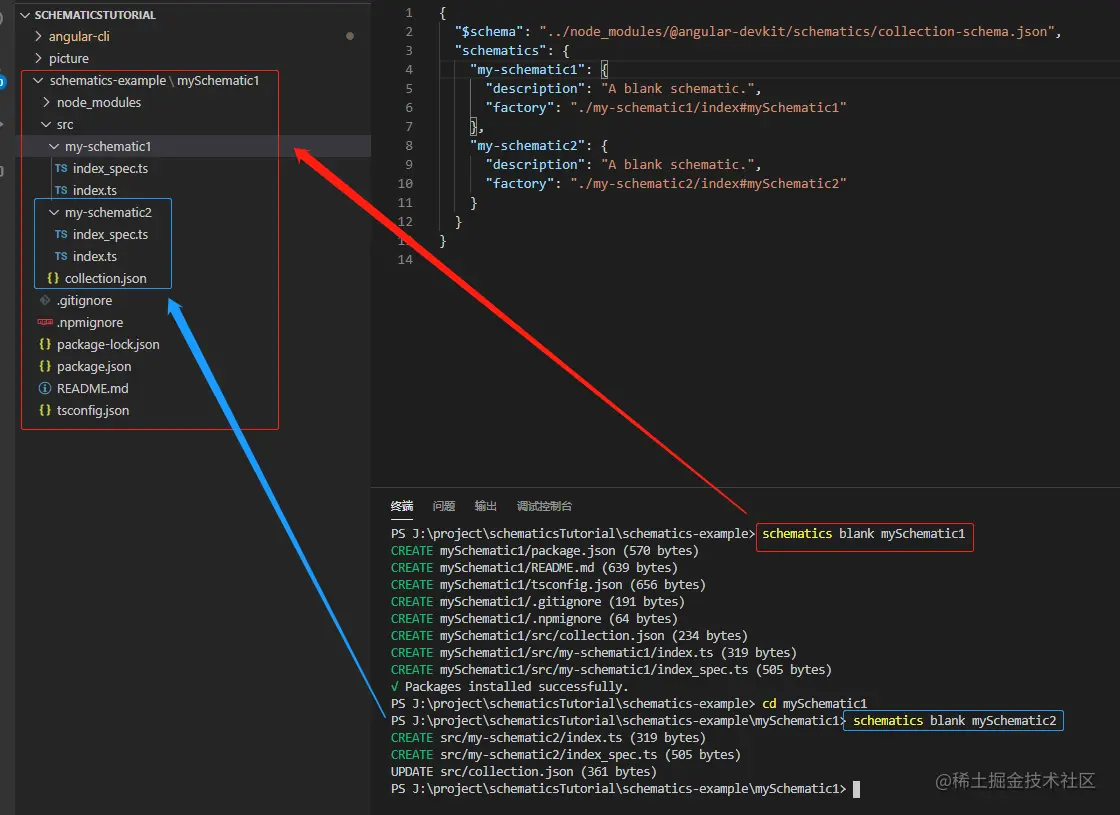Image resolution: width=1120 pixels, height=815 pixels.
Task: Select the node_modules folder
Action: 99,103
